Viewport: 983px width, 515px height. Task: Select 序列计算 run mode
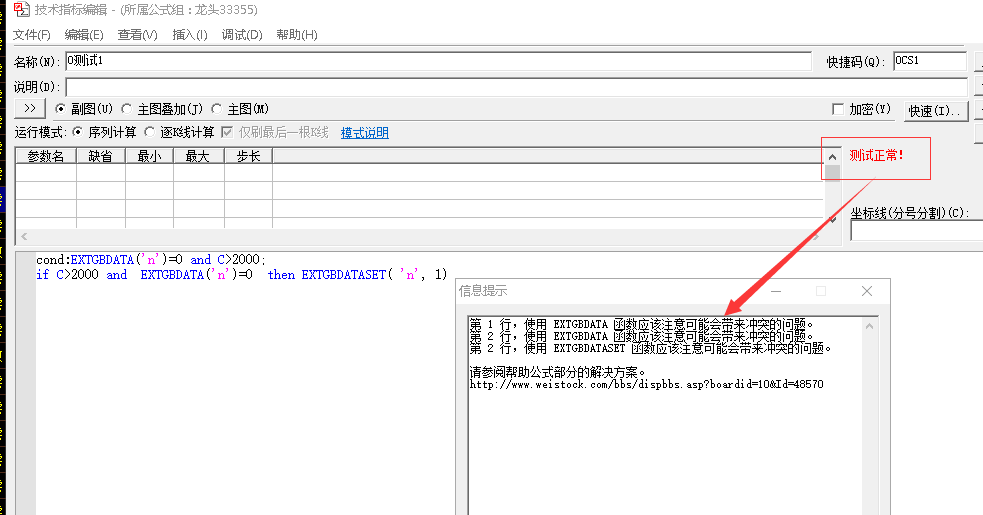79,132
